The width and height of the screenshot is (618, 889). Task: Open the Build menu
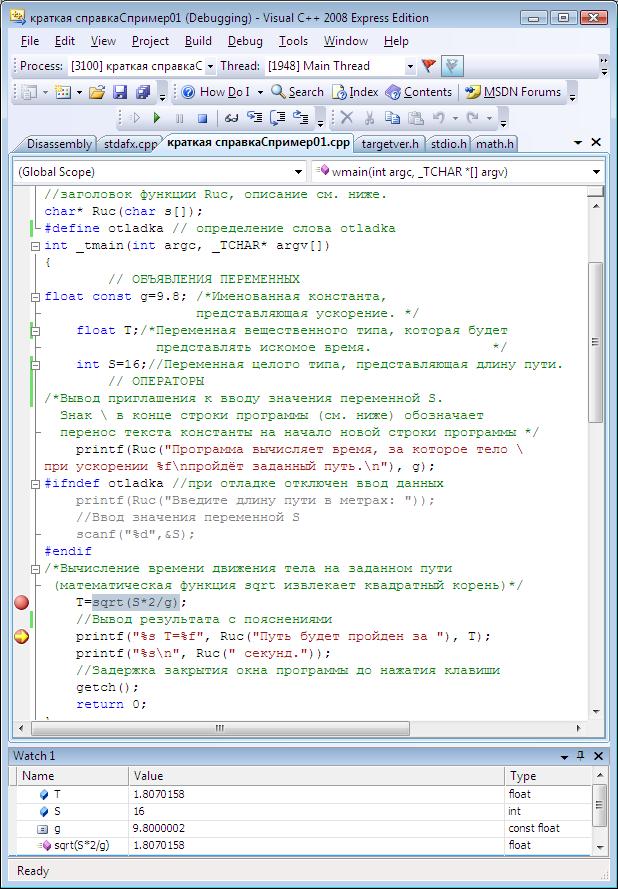coord(198,41)
